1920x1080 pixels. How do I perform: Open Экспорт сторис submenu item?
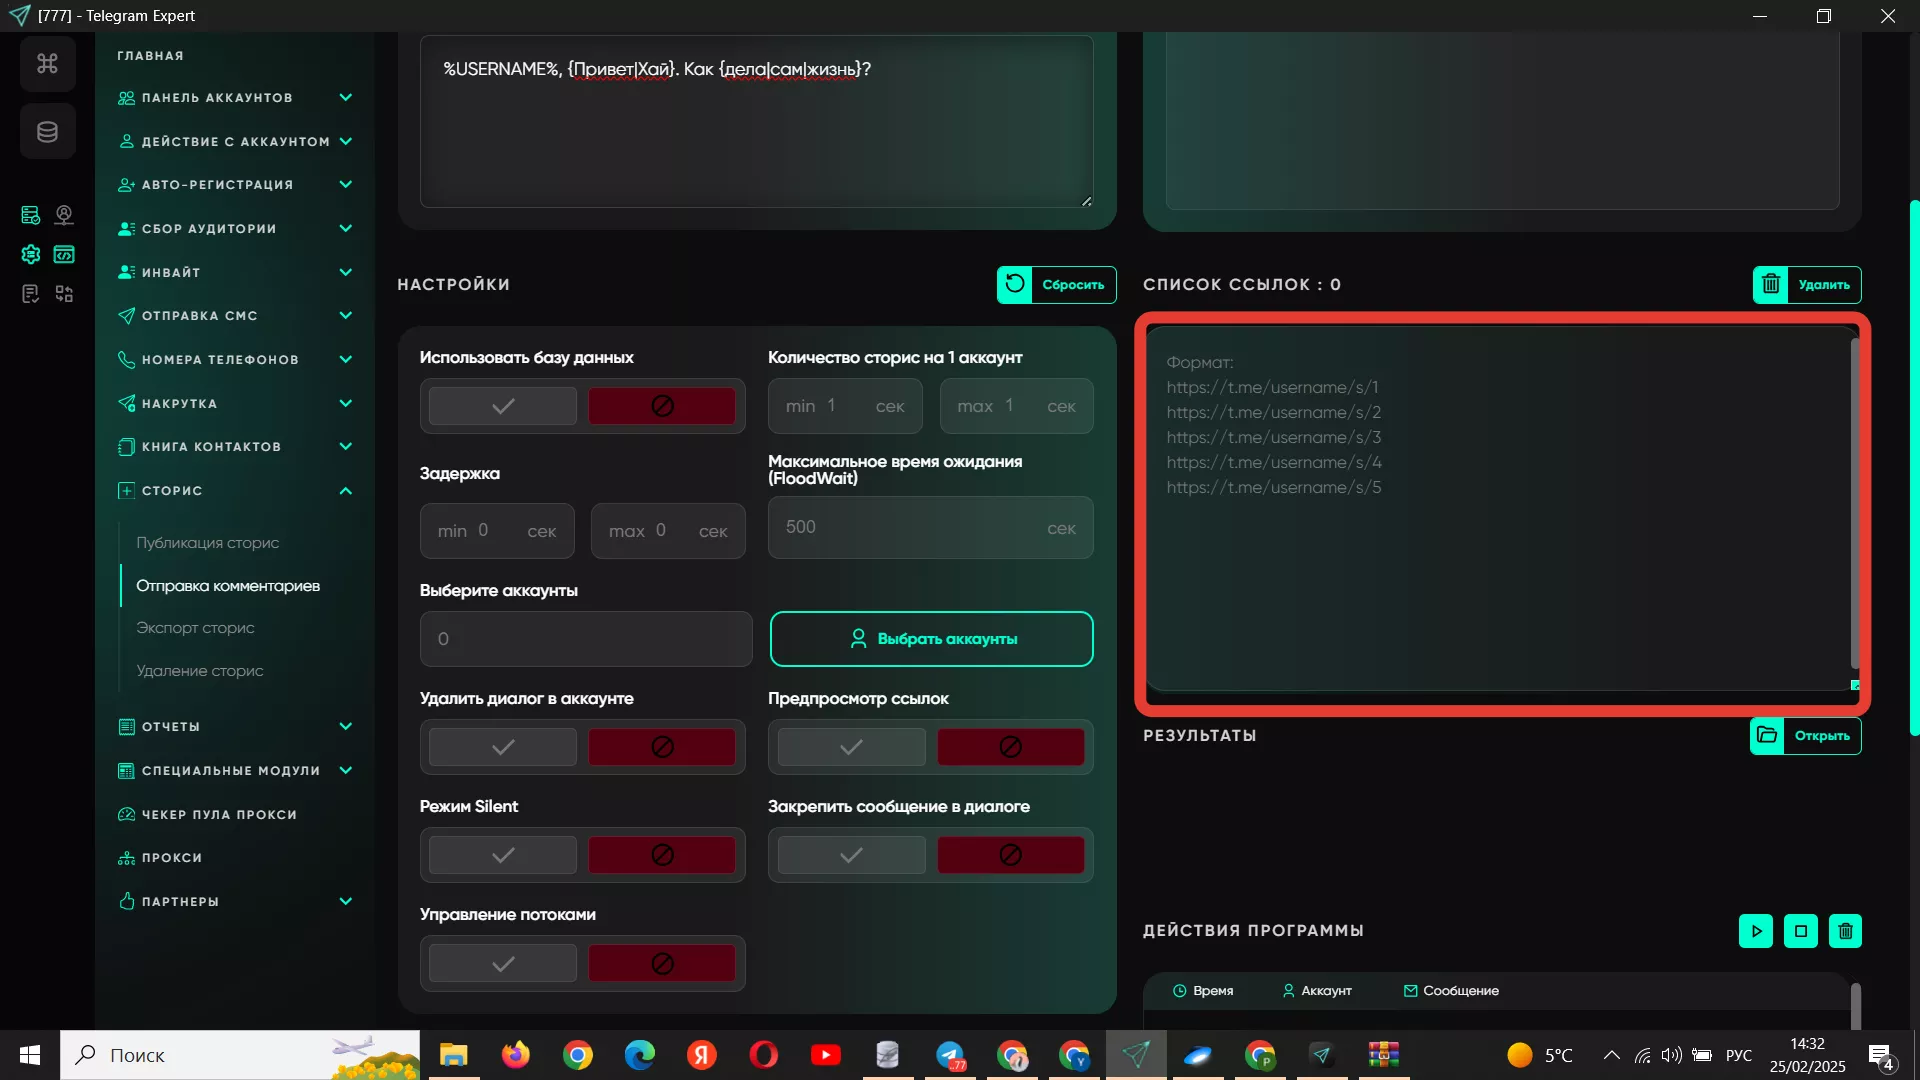point(195,628)
